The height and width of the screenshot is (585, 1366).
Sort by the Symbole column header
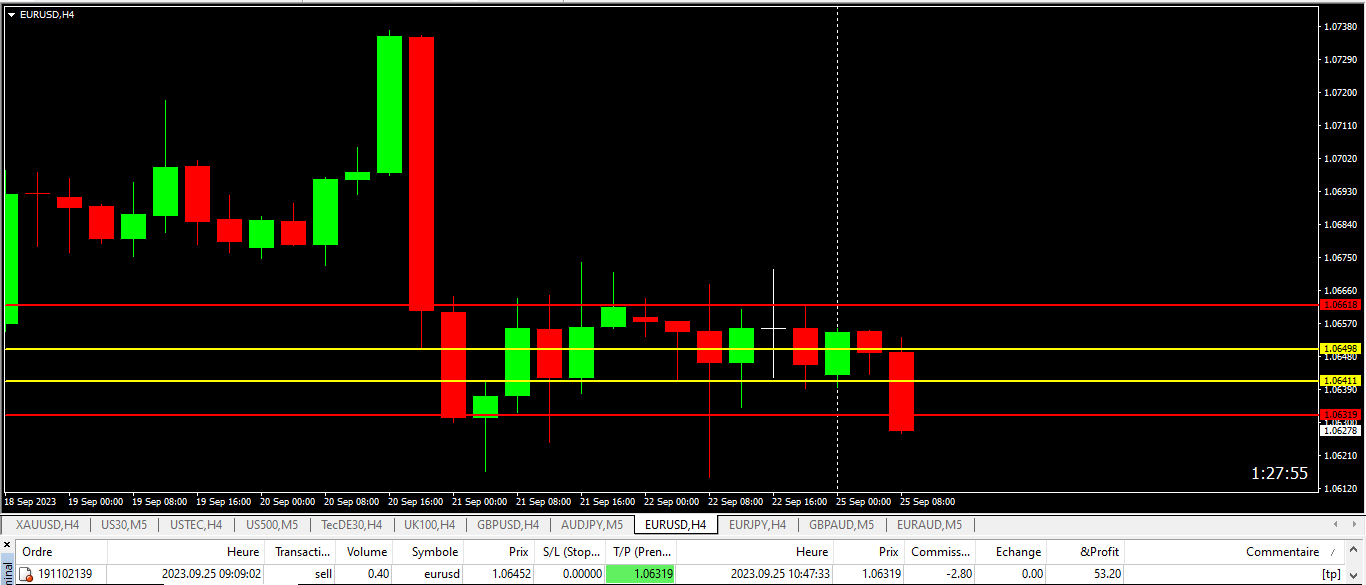click(x=430, y=551)
